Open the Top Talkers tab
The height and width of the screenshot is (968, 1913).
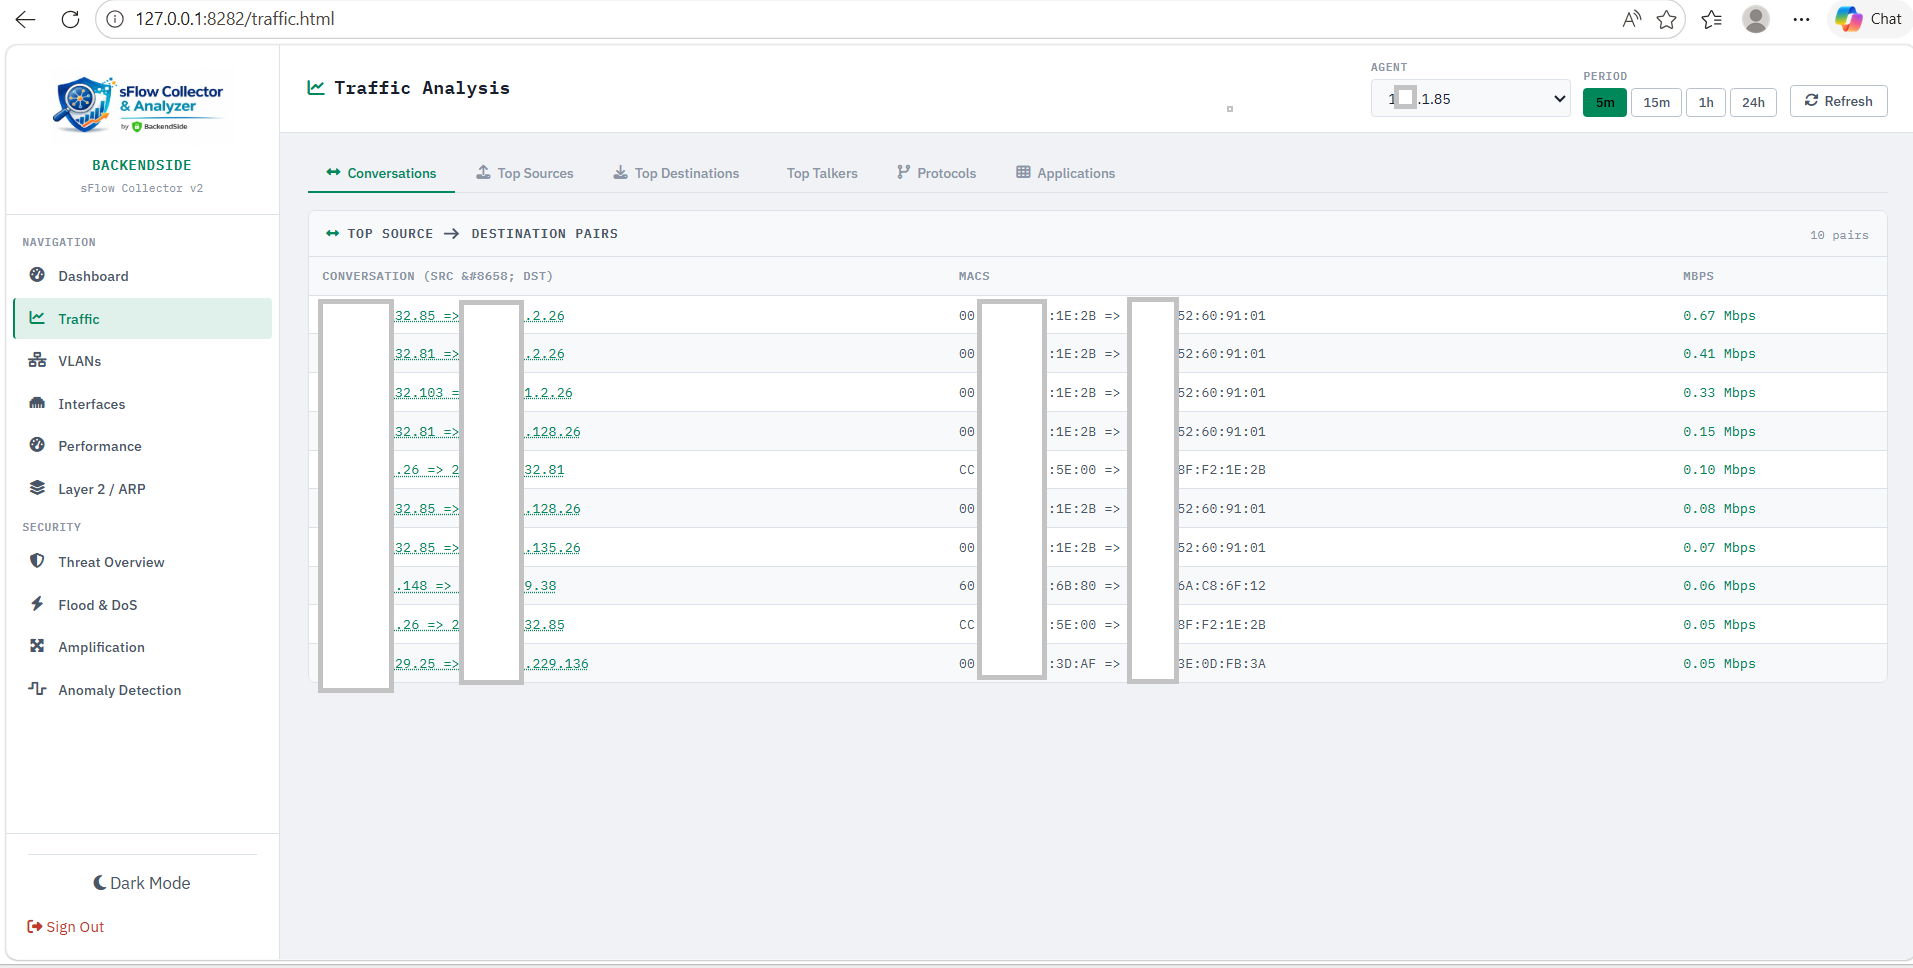pyautogui.click(x=822, y=172)
